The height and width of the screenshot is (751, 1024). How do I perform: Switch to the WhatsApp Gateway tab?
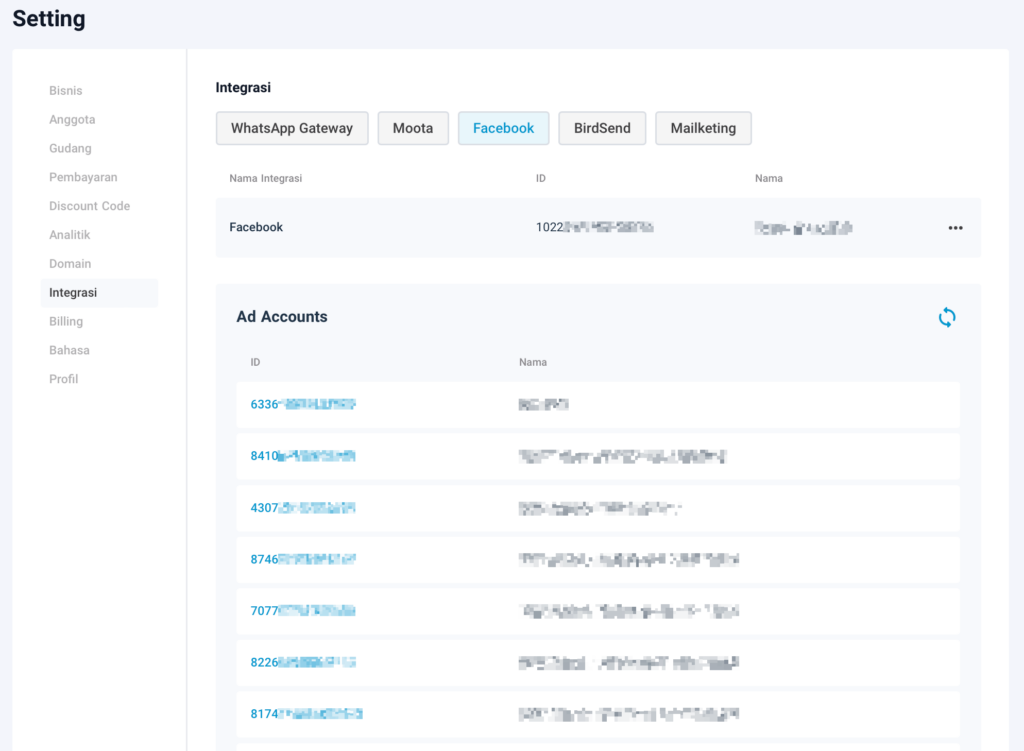tap(292, 128)
